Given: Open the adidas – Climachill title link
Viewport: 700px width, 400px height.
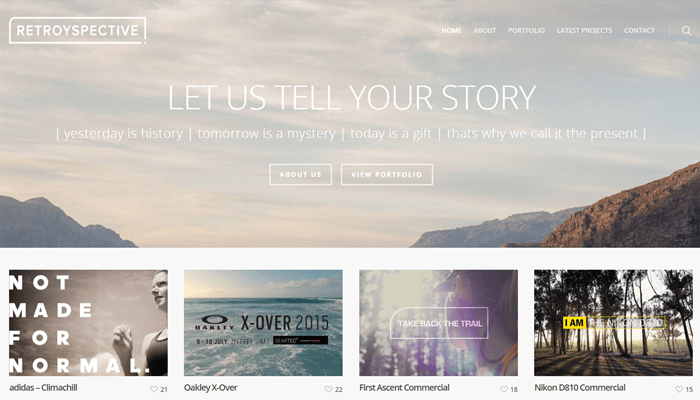Looking at the screenshot, I should (x=43, y=388).
